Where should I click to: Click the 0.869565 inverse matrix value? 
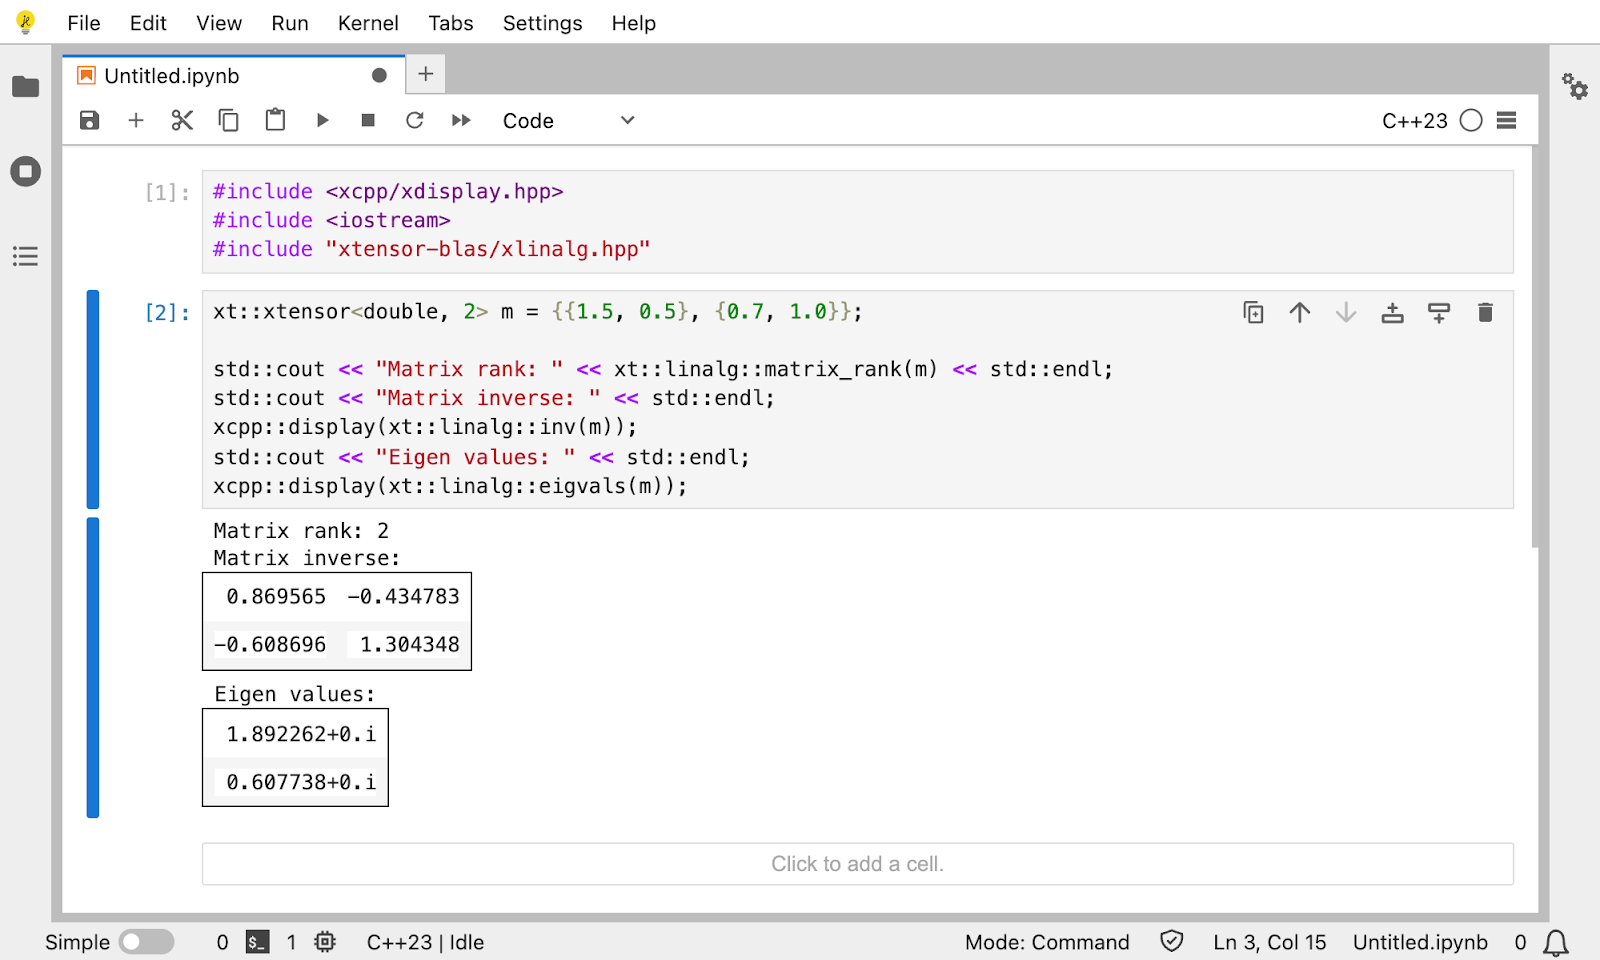click(x=276, y=597)
